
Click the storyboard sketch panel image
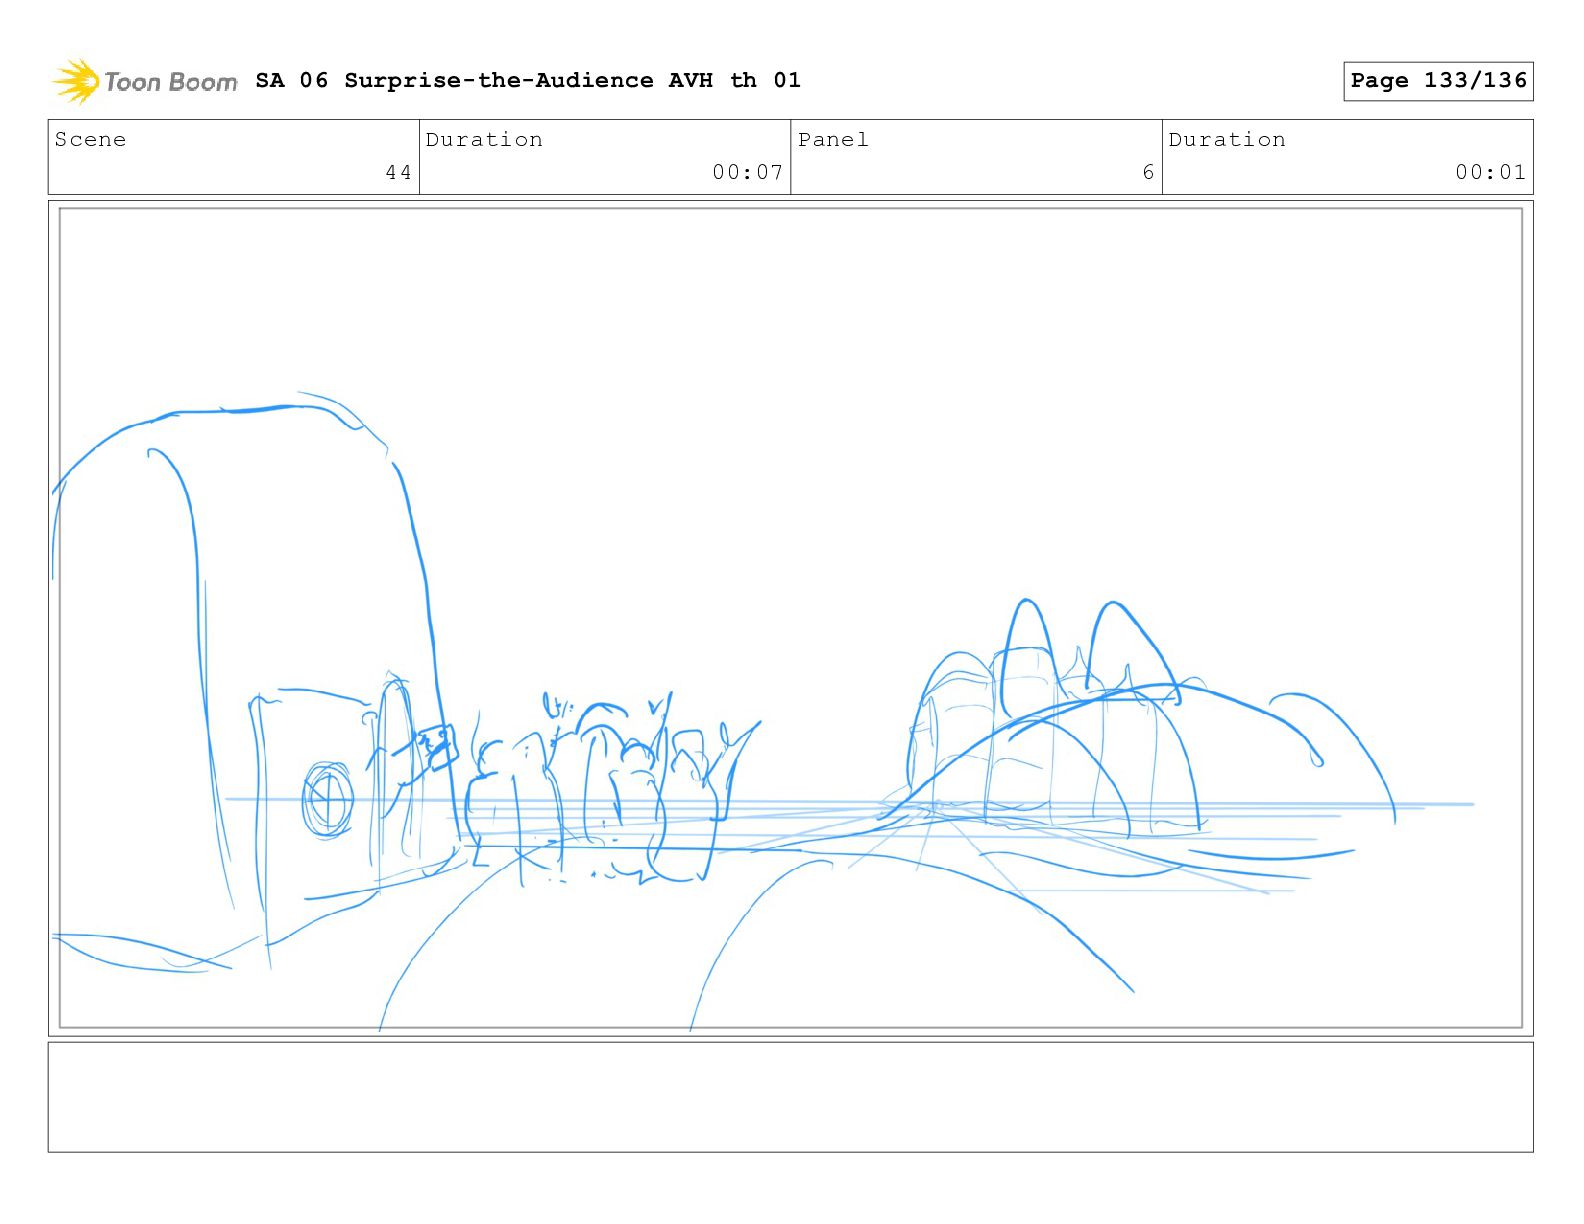click(791, 618)
